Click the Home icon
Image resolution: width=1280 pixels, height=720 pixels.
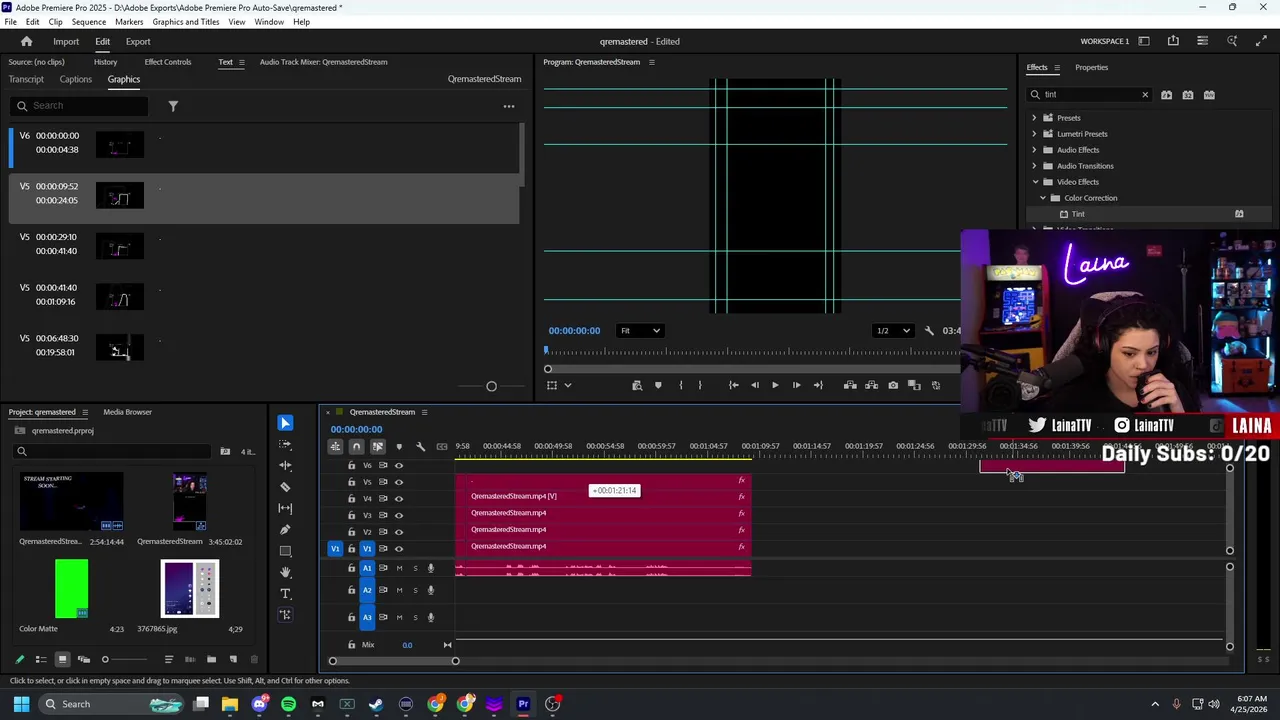point(26,41)
